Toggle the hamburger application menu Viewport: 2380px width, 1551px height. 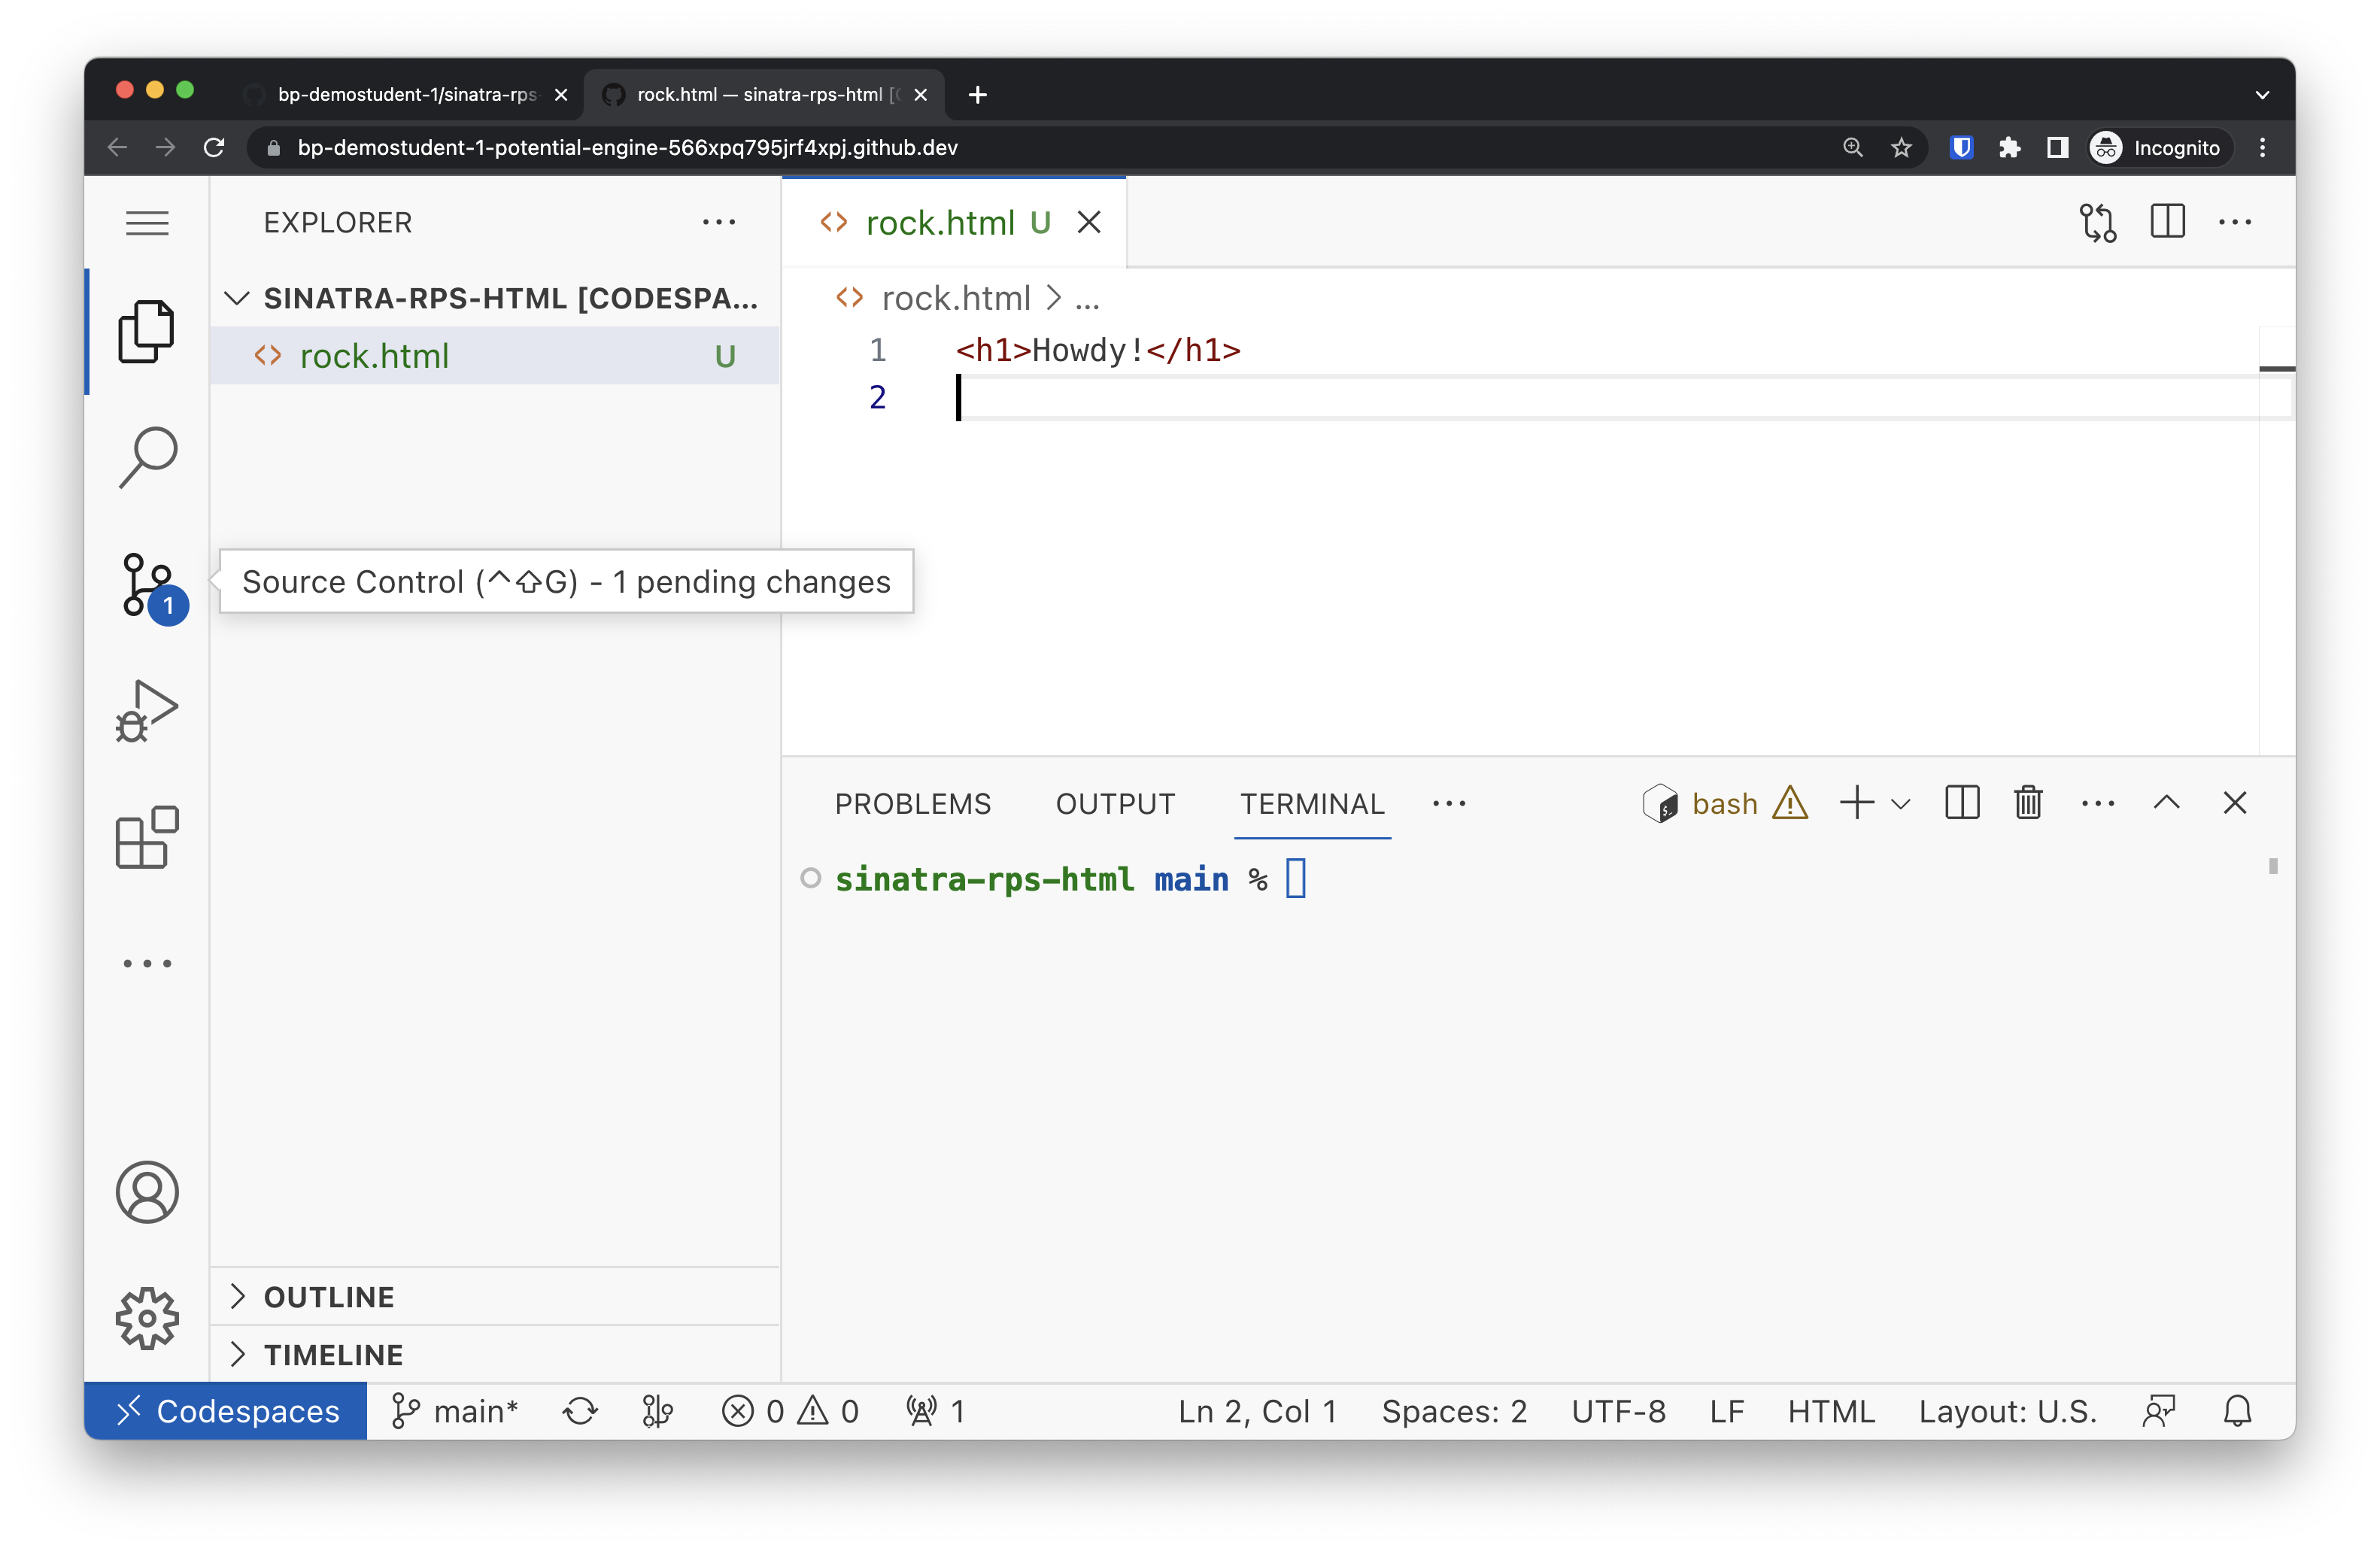pyautogui.click(x=147, y=222)
